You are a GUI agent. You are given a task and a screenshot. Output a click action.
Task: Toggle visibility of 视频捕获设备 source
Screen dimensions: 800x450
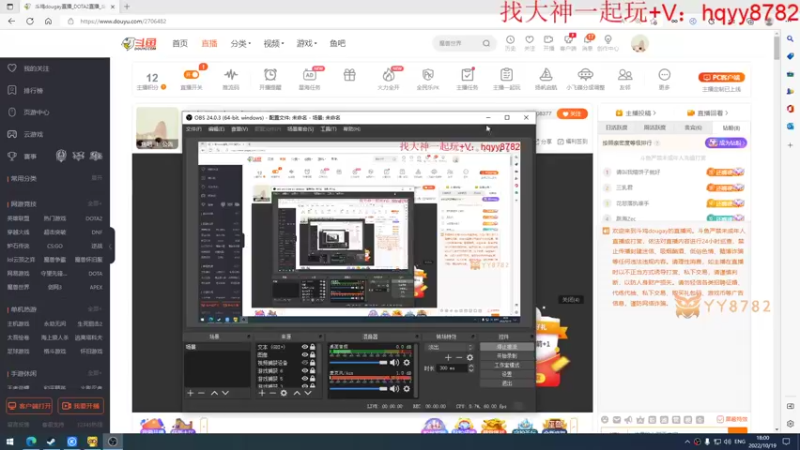click(x=305, y=363)
